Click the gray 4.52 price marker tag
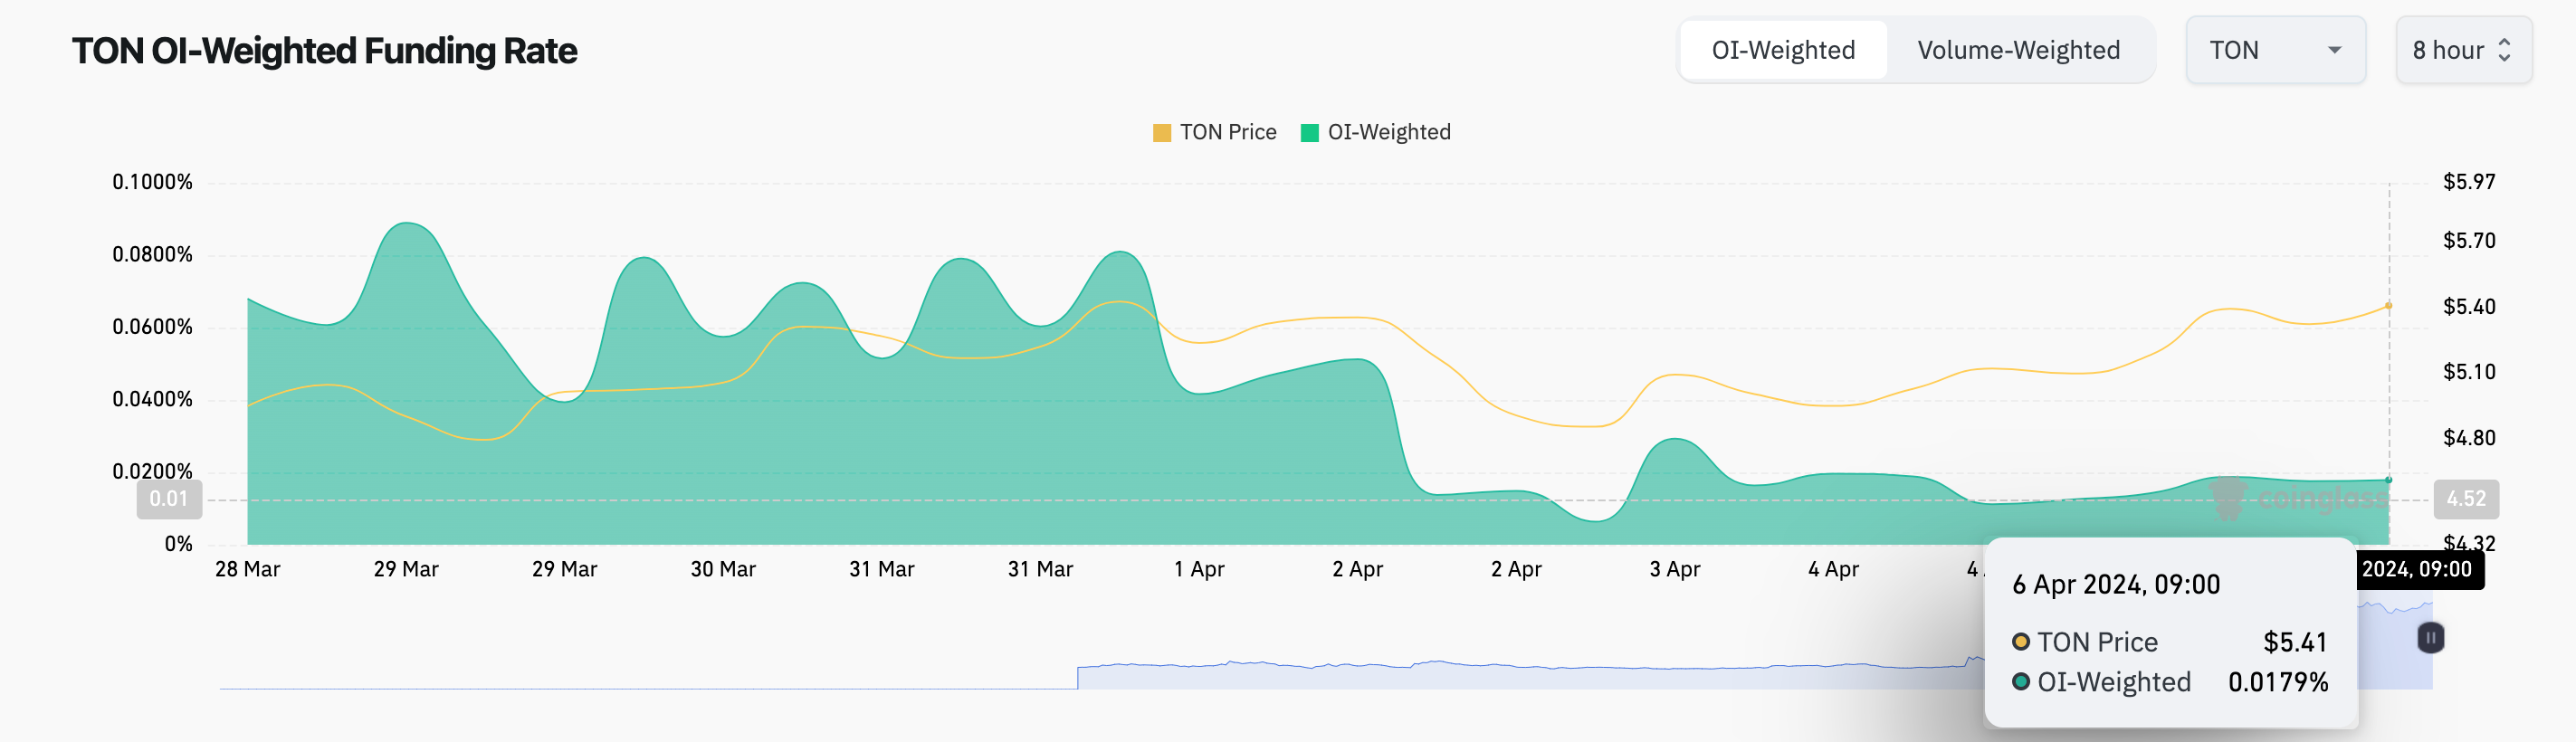2576x742 pixels. coord(2466,499)
